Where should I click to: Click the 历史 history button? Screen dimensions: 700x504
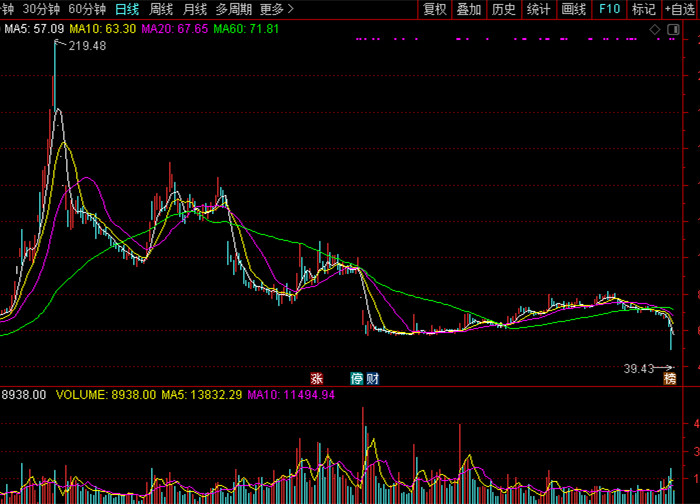pyautogui.click(x=504, y=9)
